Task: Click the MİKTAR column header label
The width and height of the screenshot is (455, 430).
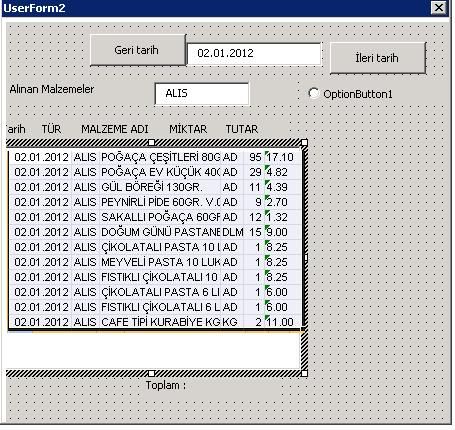Action: [x=188, y=129]
